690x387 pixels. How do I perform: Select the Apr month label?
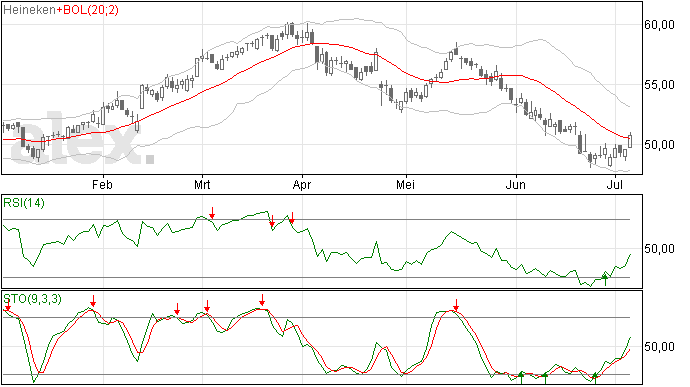tap(302, 185)
